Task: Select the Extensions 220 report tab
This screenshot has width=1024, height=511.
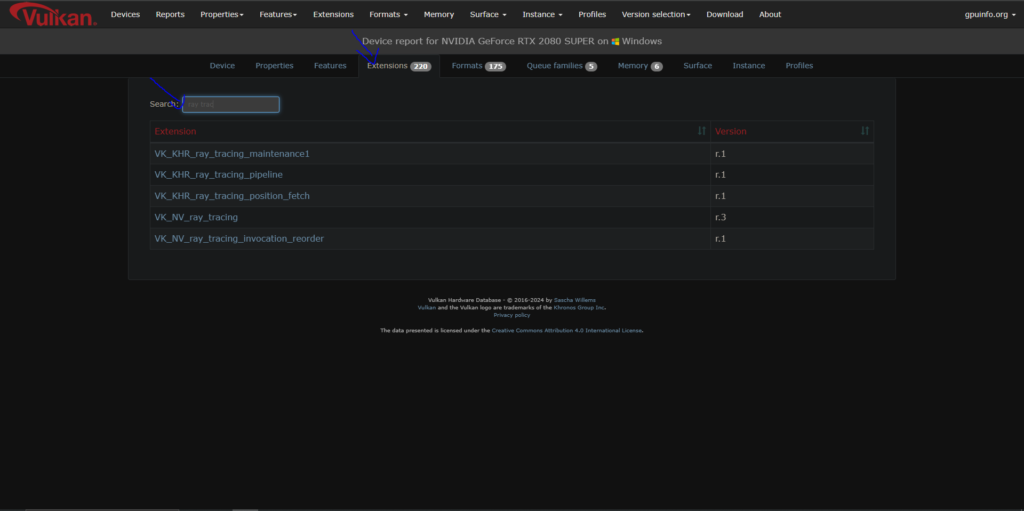Action: click(399, 66)
